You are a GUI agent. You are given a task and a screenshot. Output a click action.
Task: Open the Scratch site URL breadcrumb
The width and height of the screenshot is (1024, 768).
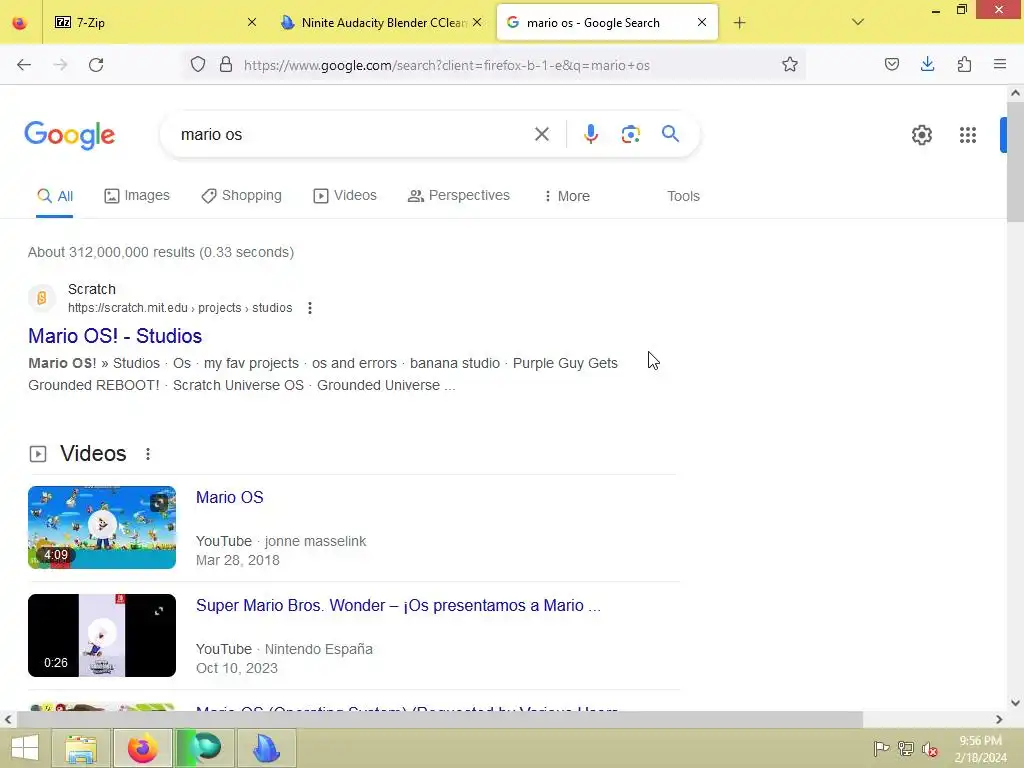180,308
